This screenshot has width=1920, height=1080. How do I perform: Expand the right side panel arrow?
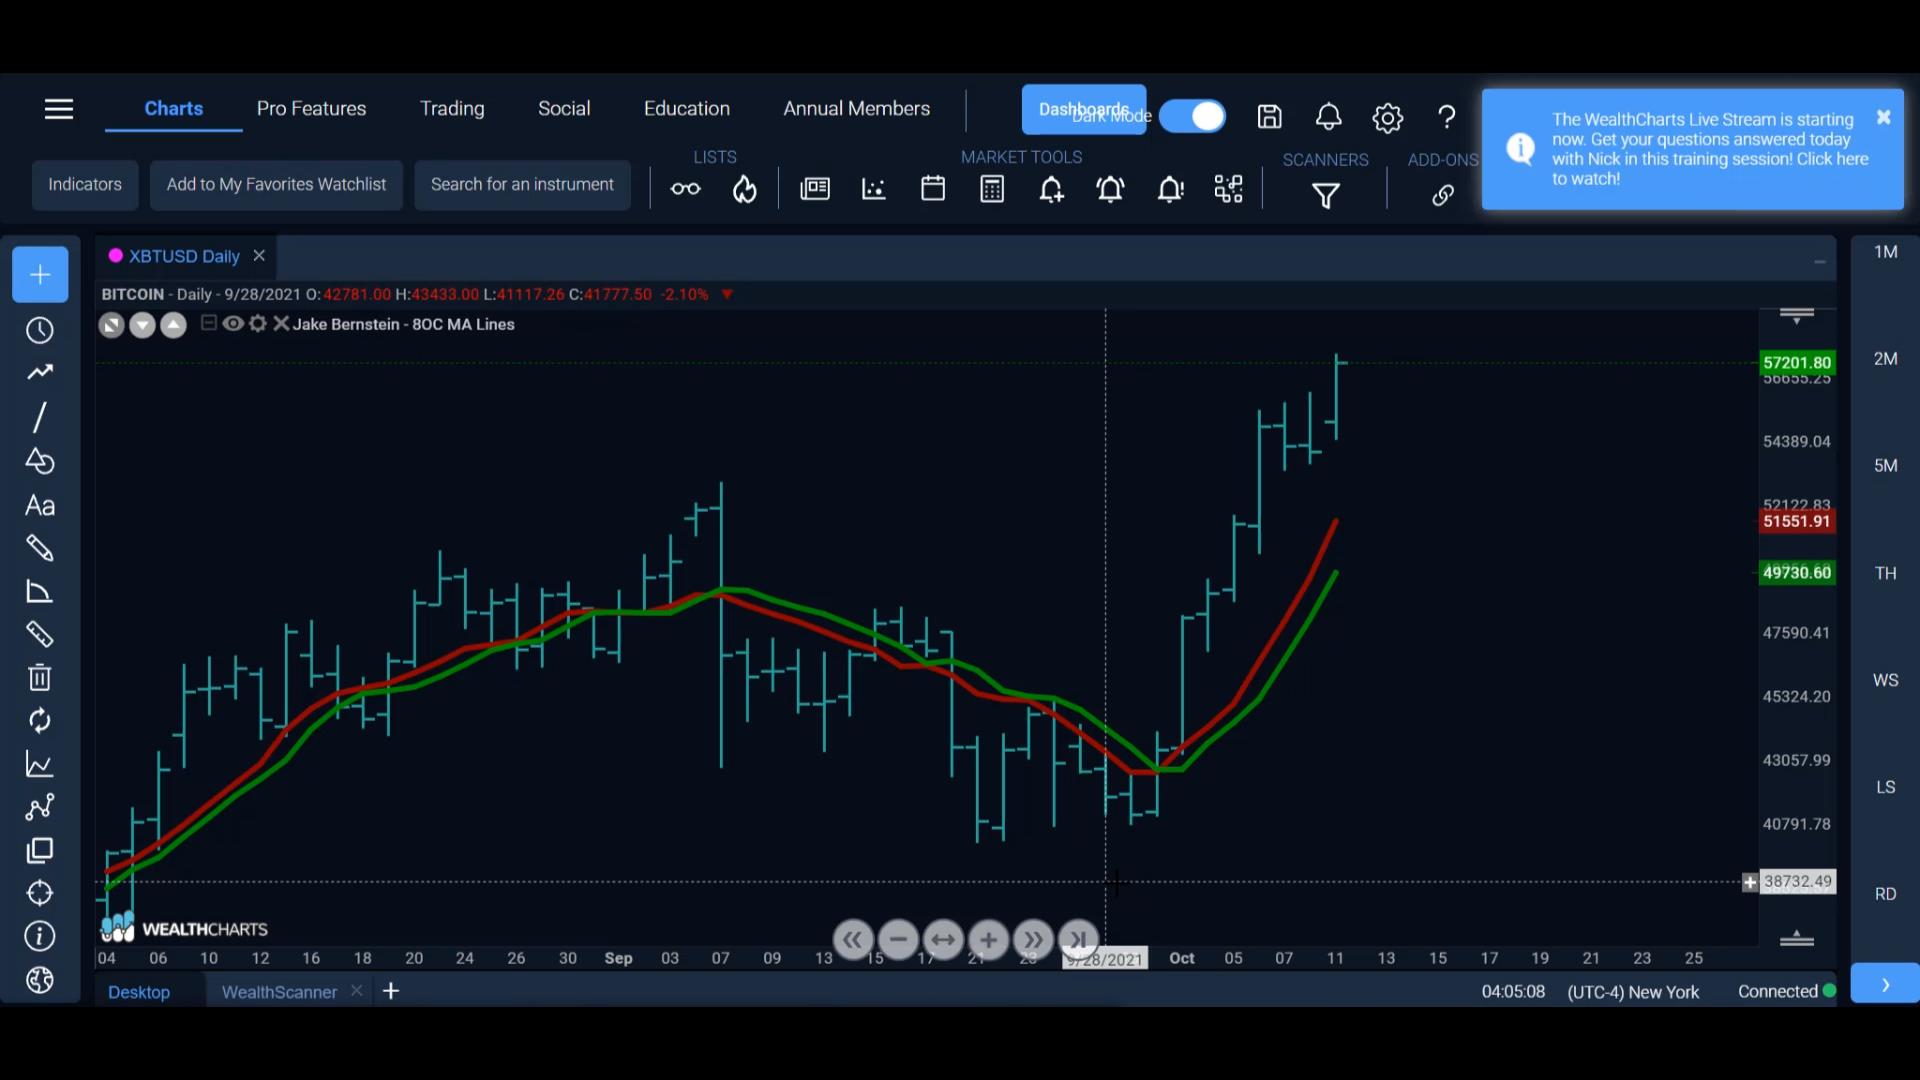click(1885, 984)
